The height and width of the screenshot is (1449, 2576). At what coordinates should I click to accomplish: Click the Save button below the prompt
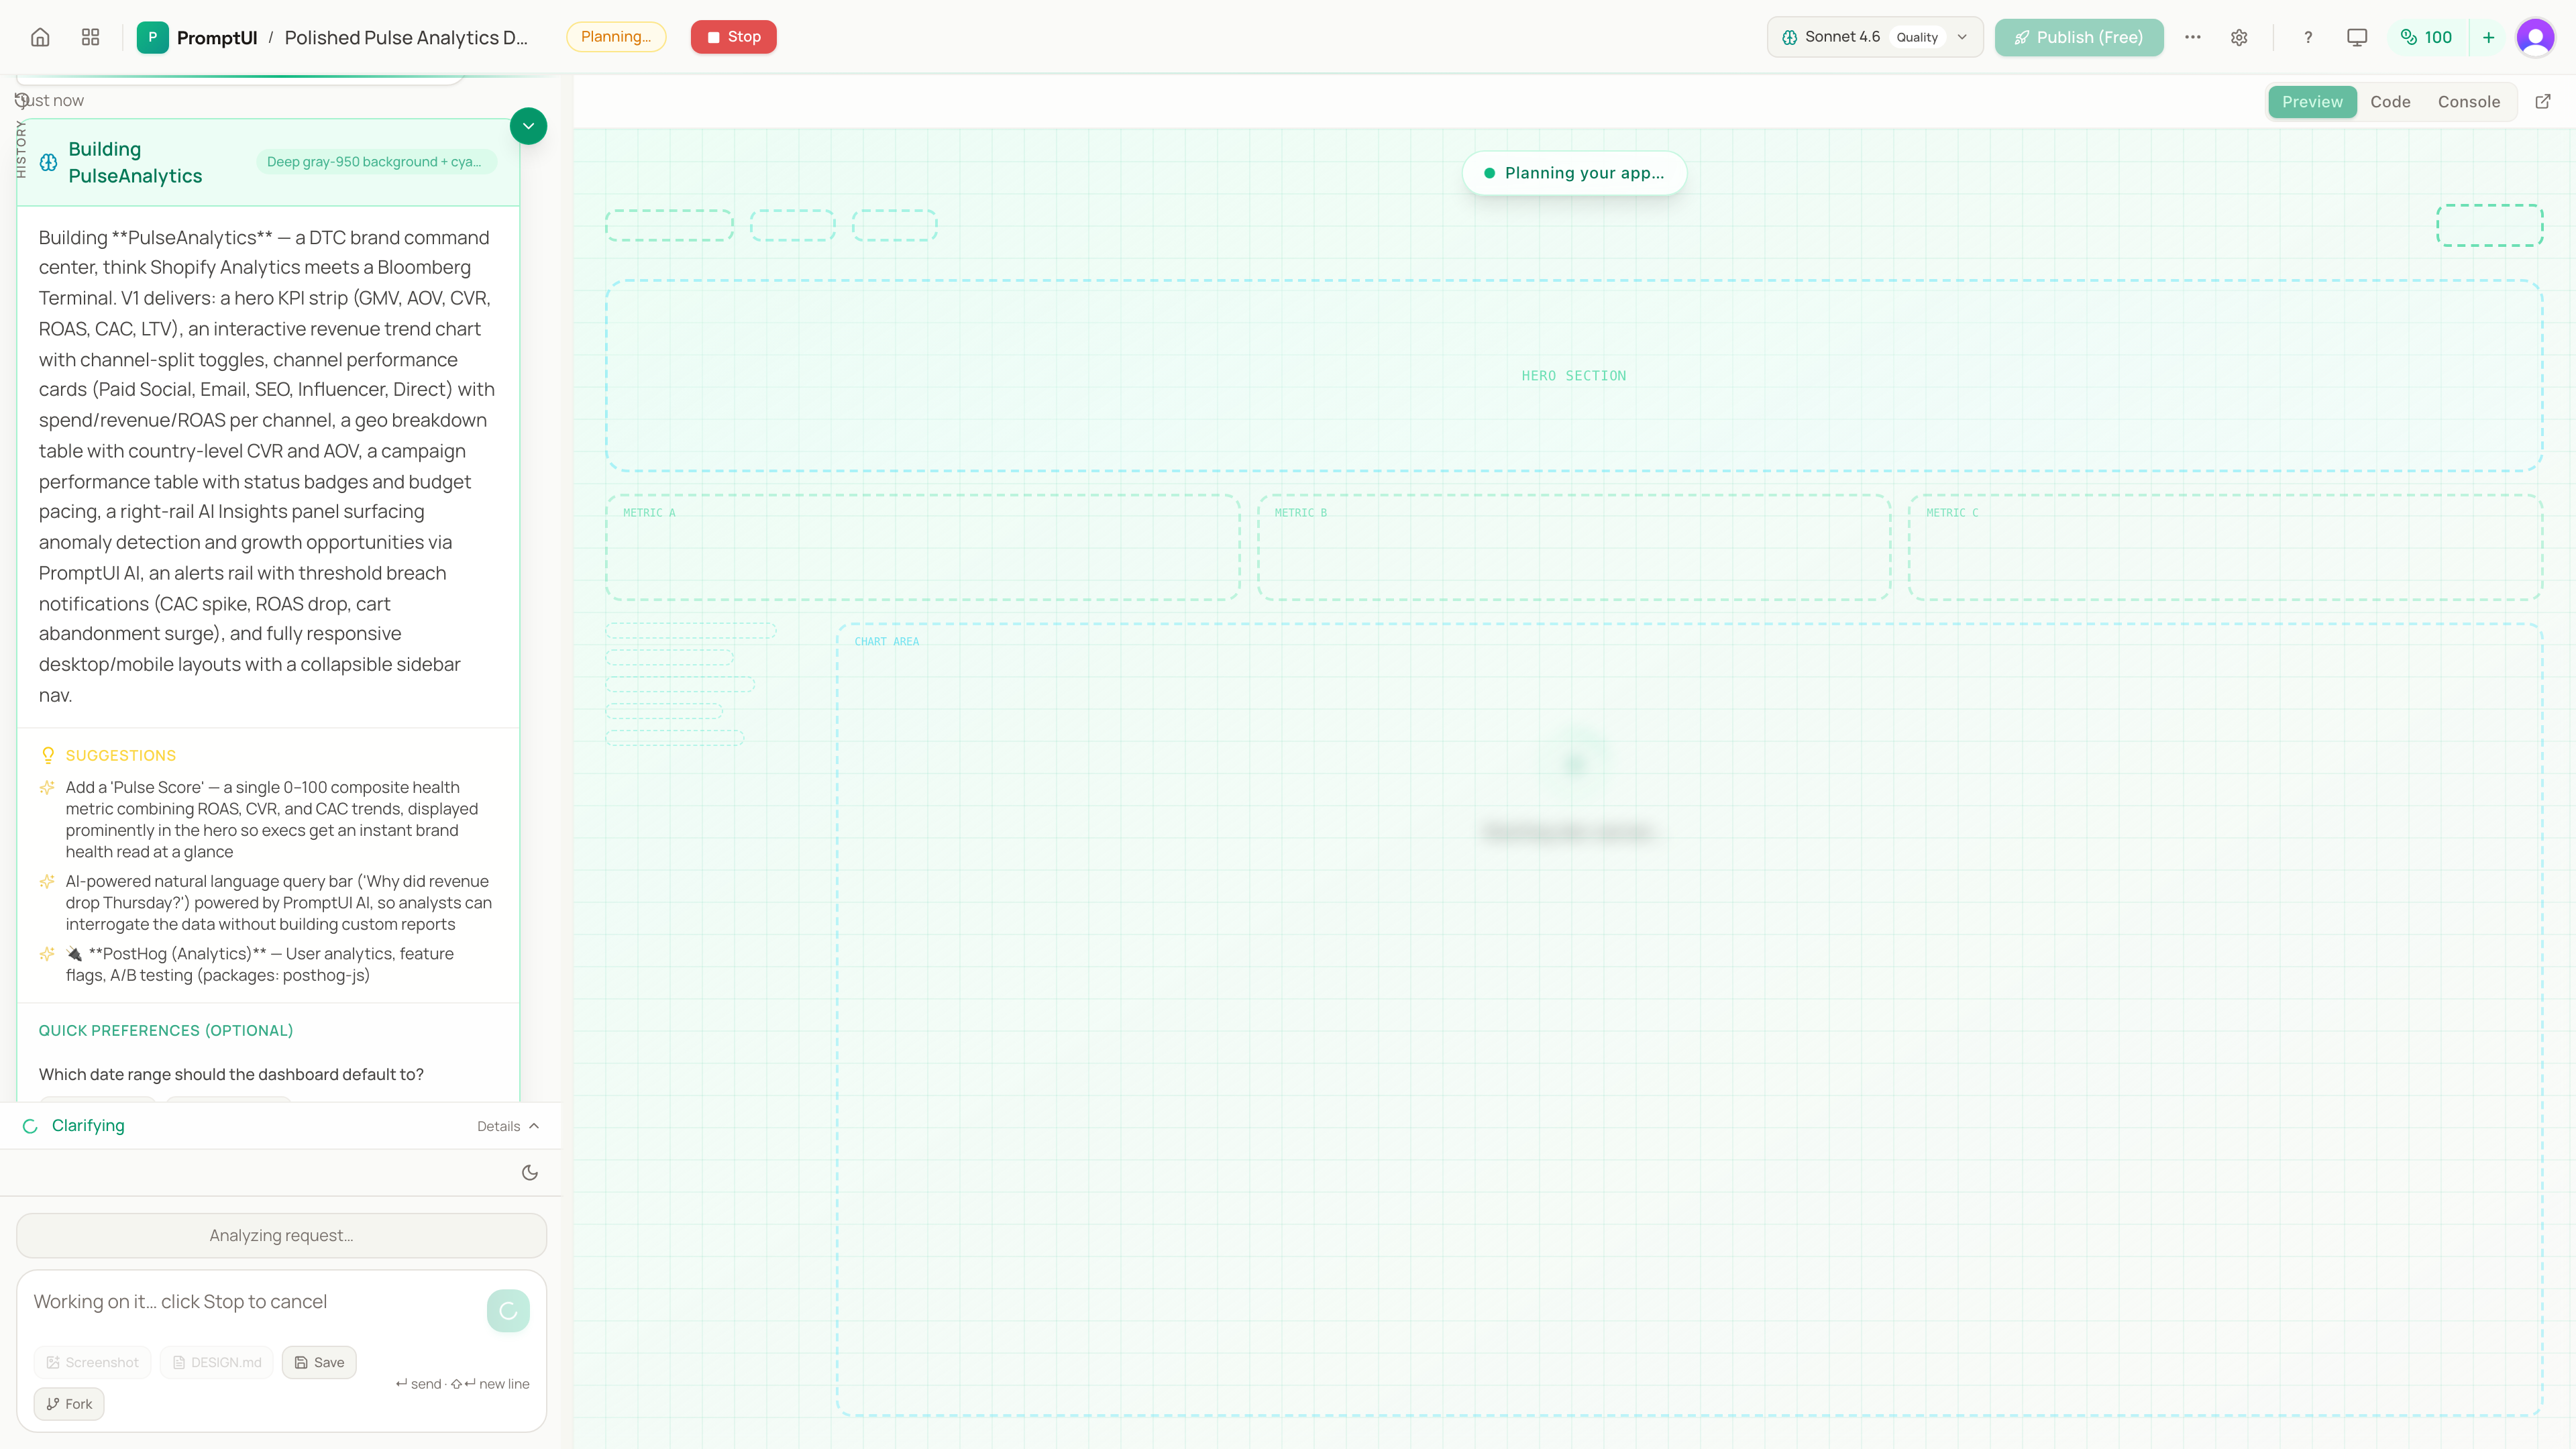[x=319, y=1362]
